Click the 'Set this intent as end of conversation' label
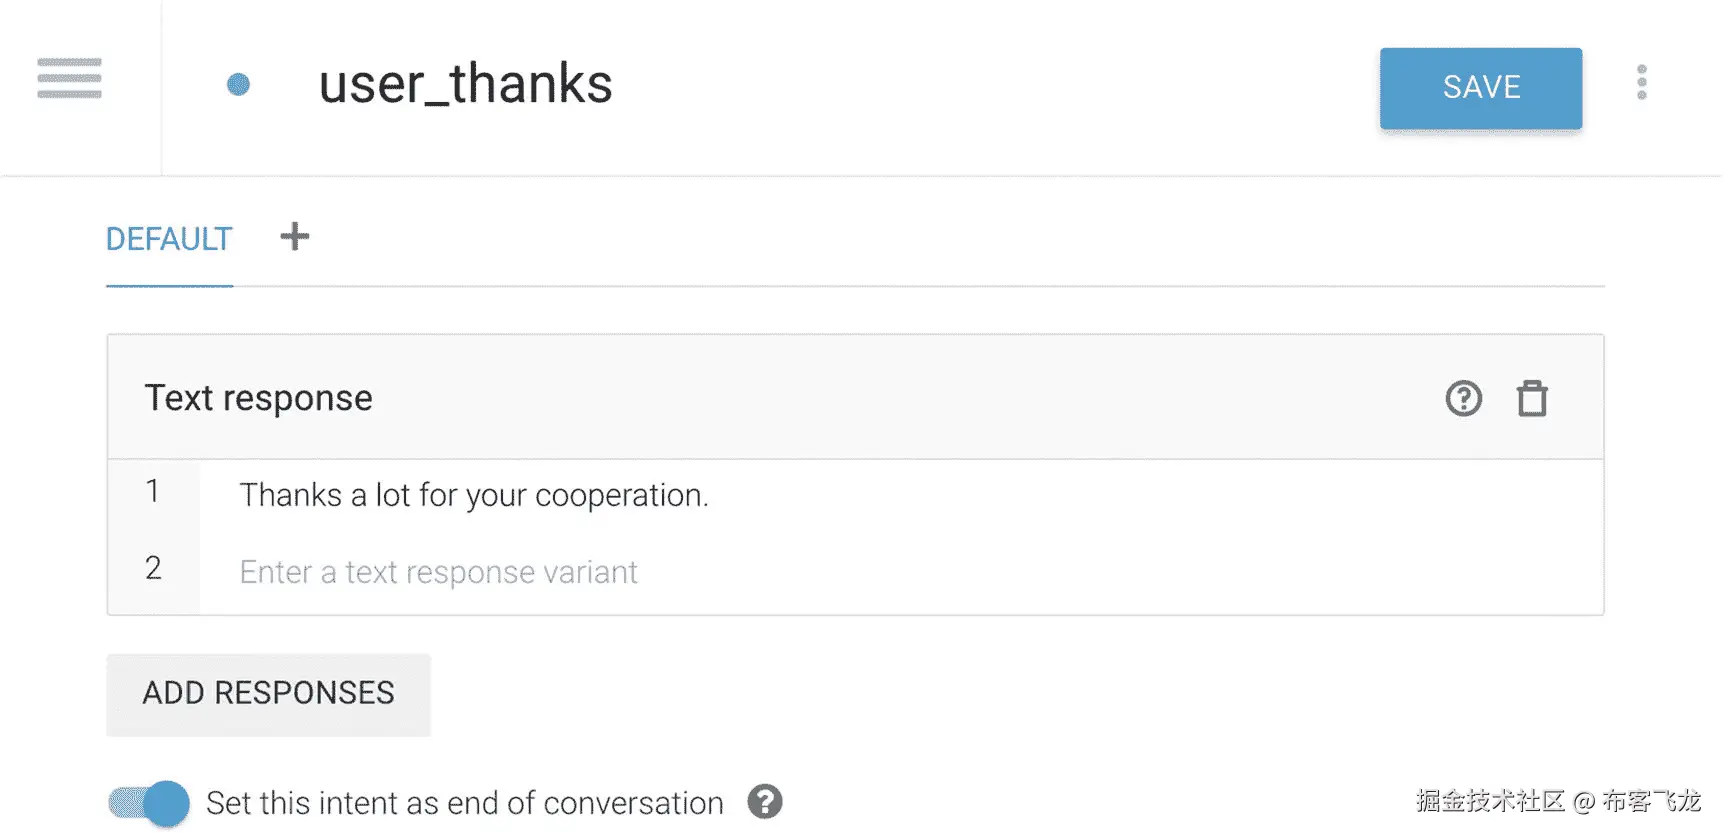Screen dimensions: 1725x838 point(464,803)
